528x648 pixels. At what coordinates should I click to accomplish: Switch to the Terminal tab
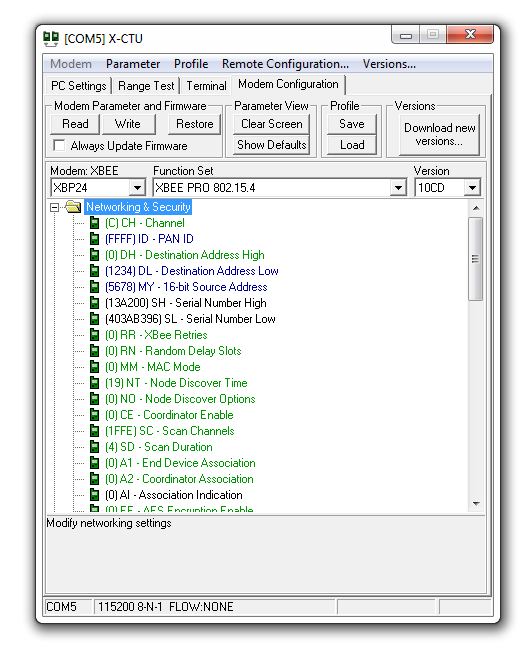coord(206,86)
